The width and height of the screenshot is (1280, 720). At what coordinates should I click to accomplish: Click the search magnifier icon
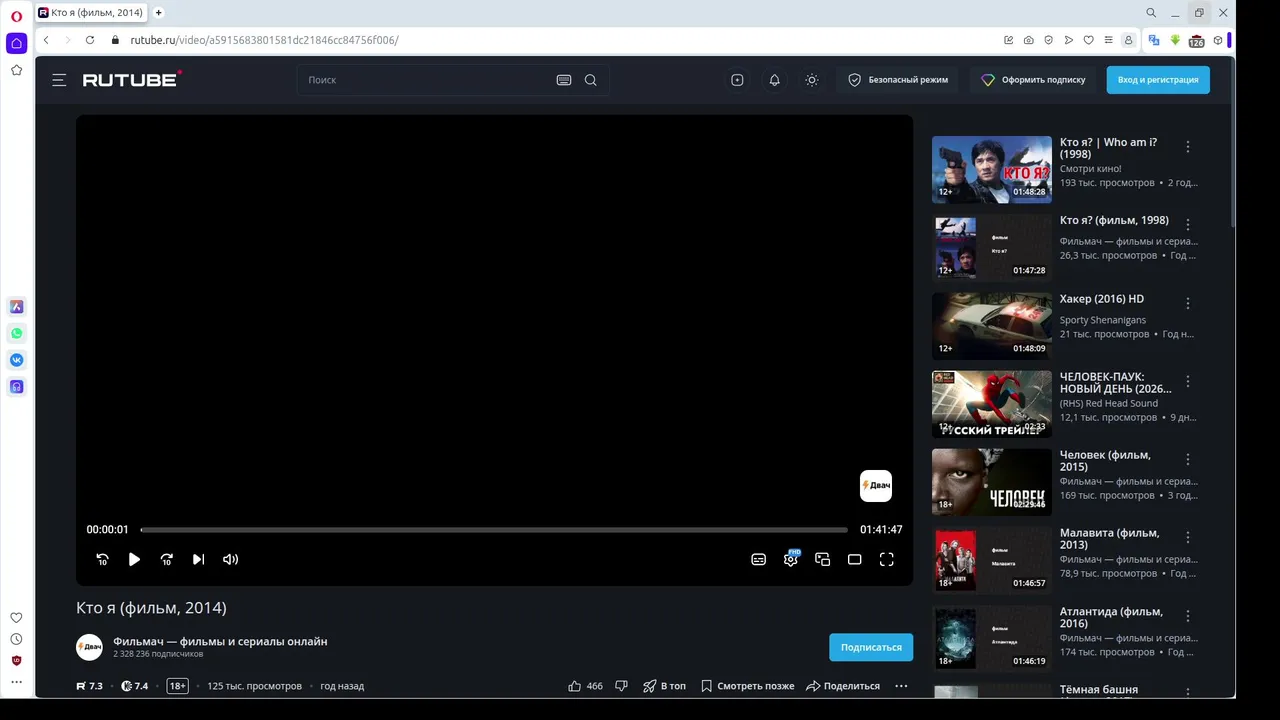[591, 80]
